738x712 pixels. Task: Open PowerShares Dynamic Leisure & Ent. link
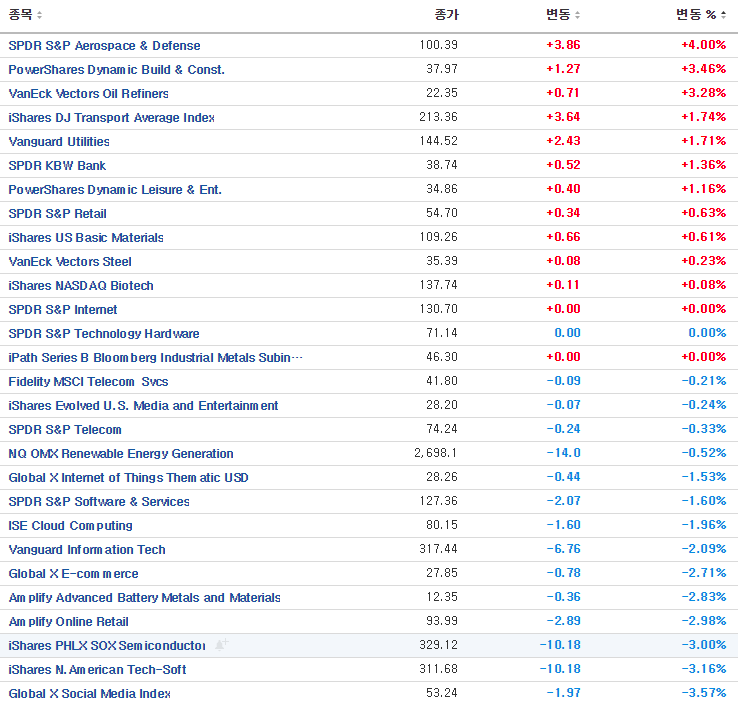pos(115,190)
